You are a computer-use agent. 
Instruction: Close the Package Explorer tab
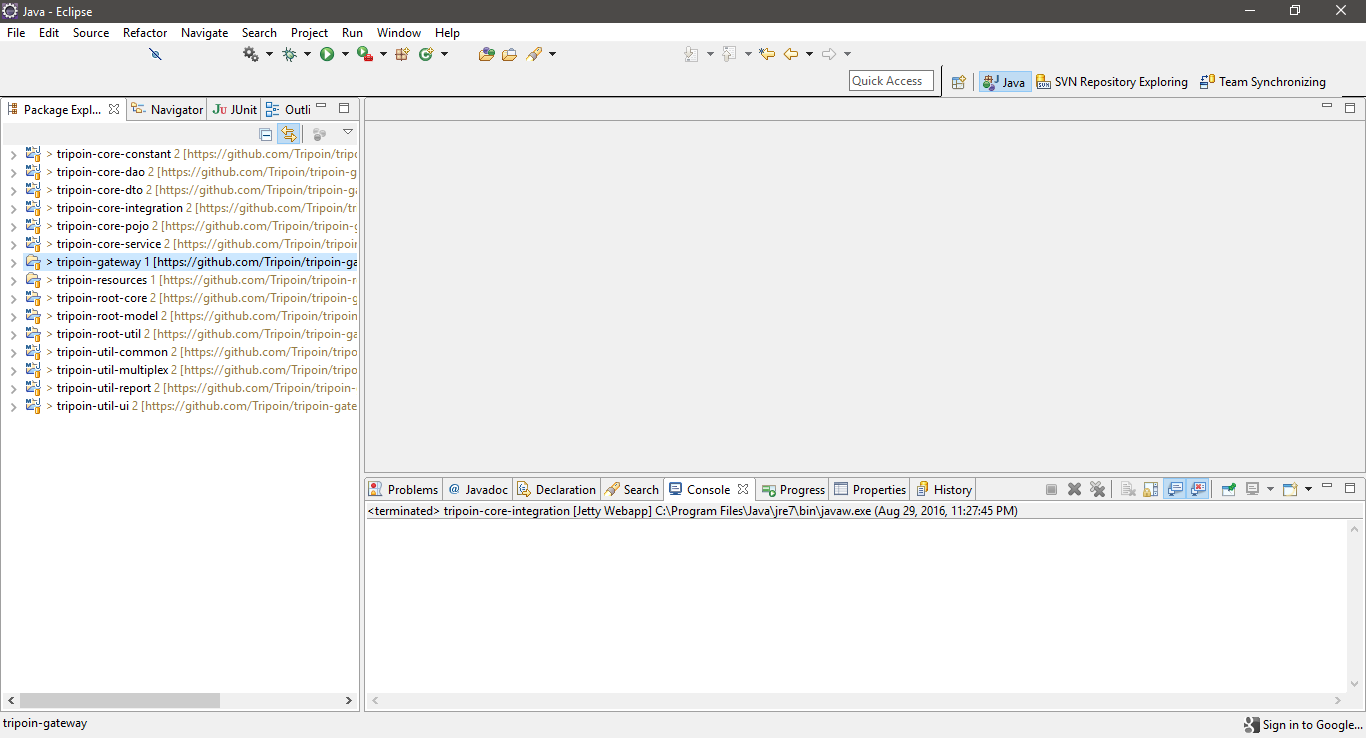click(114, 109)
